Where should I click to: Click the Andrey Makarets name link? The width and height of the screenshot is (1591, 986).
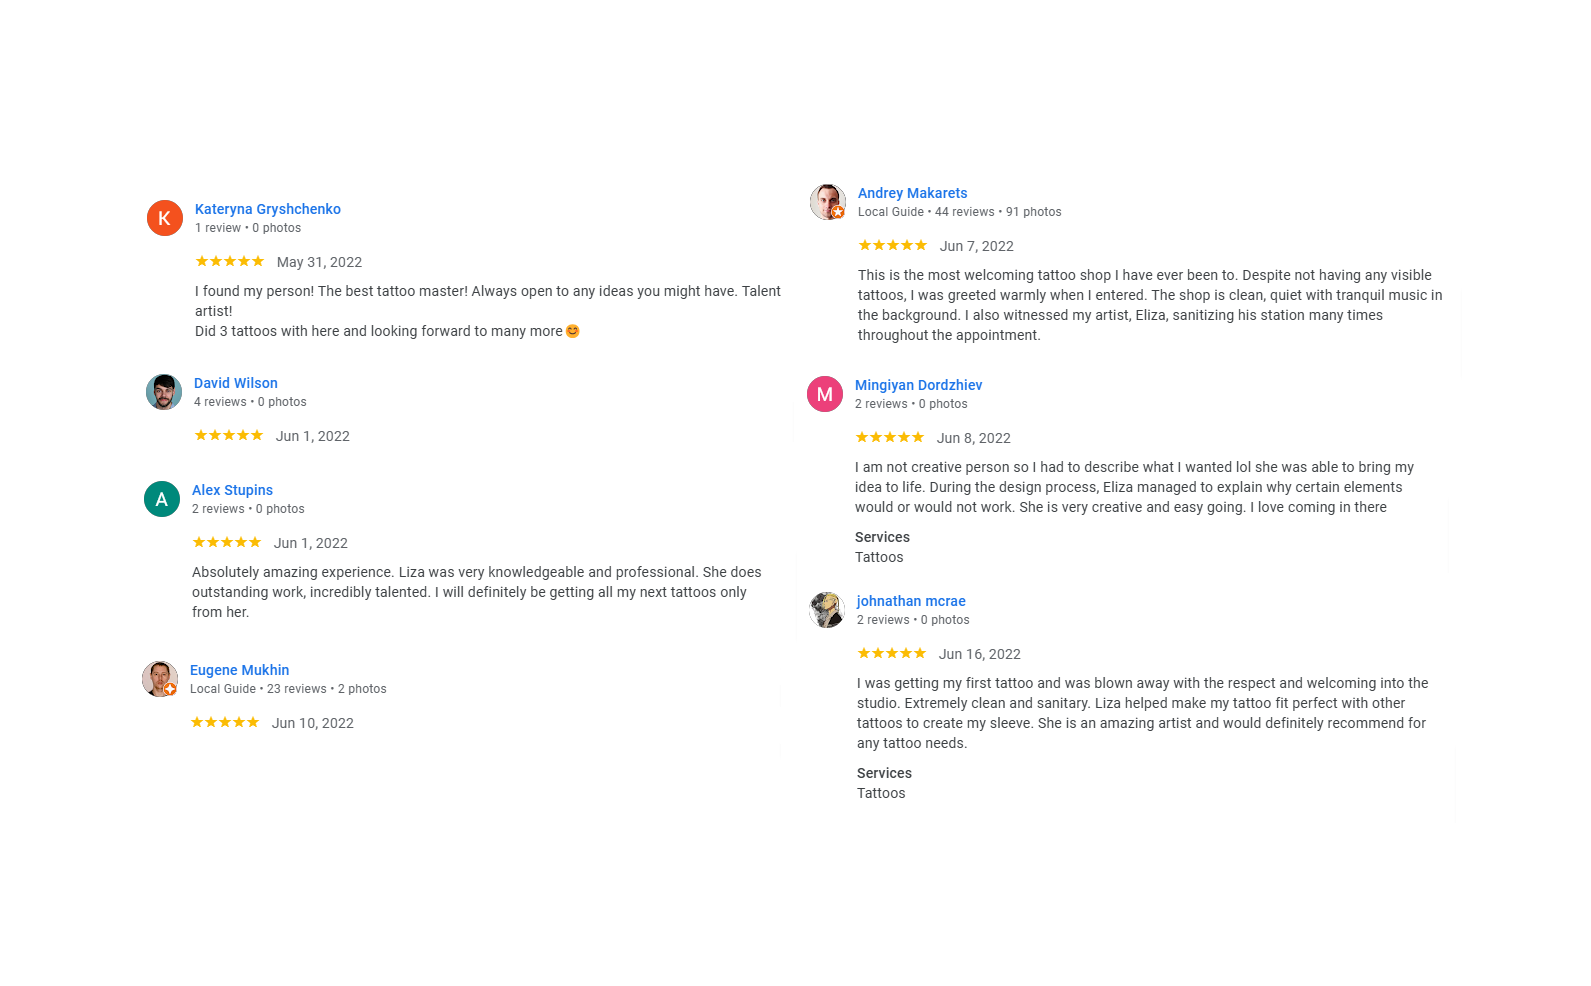coord(912,193)
